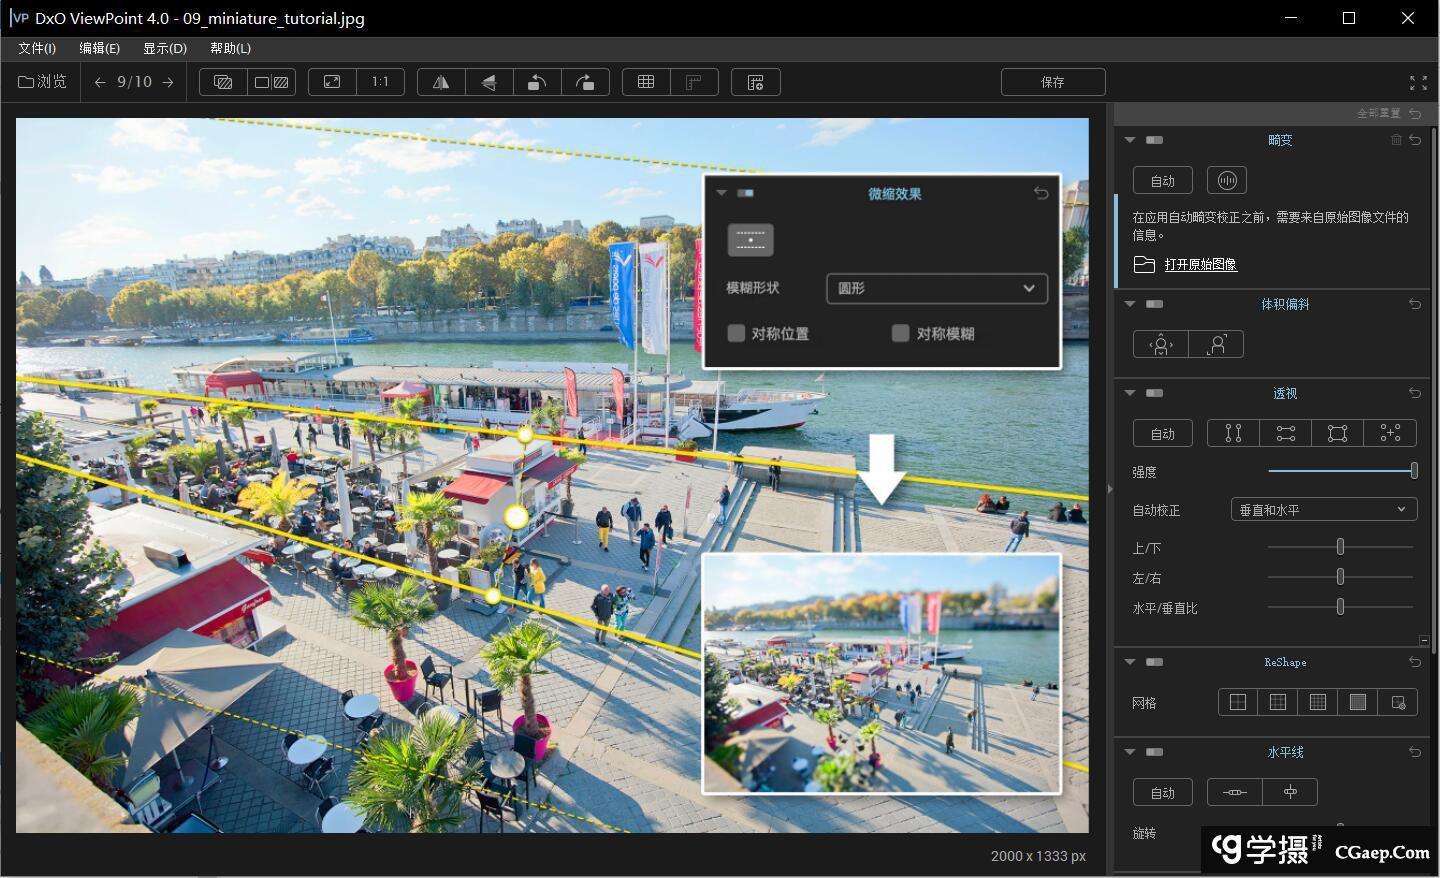The width and height of the screenshot is (1440, 878).
Task: Toggle the ReShape panel switch
Action: click(1154, 662)
